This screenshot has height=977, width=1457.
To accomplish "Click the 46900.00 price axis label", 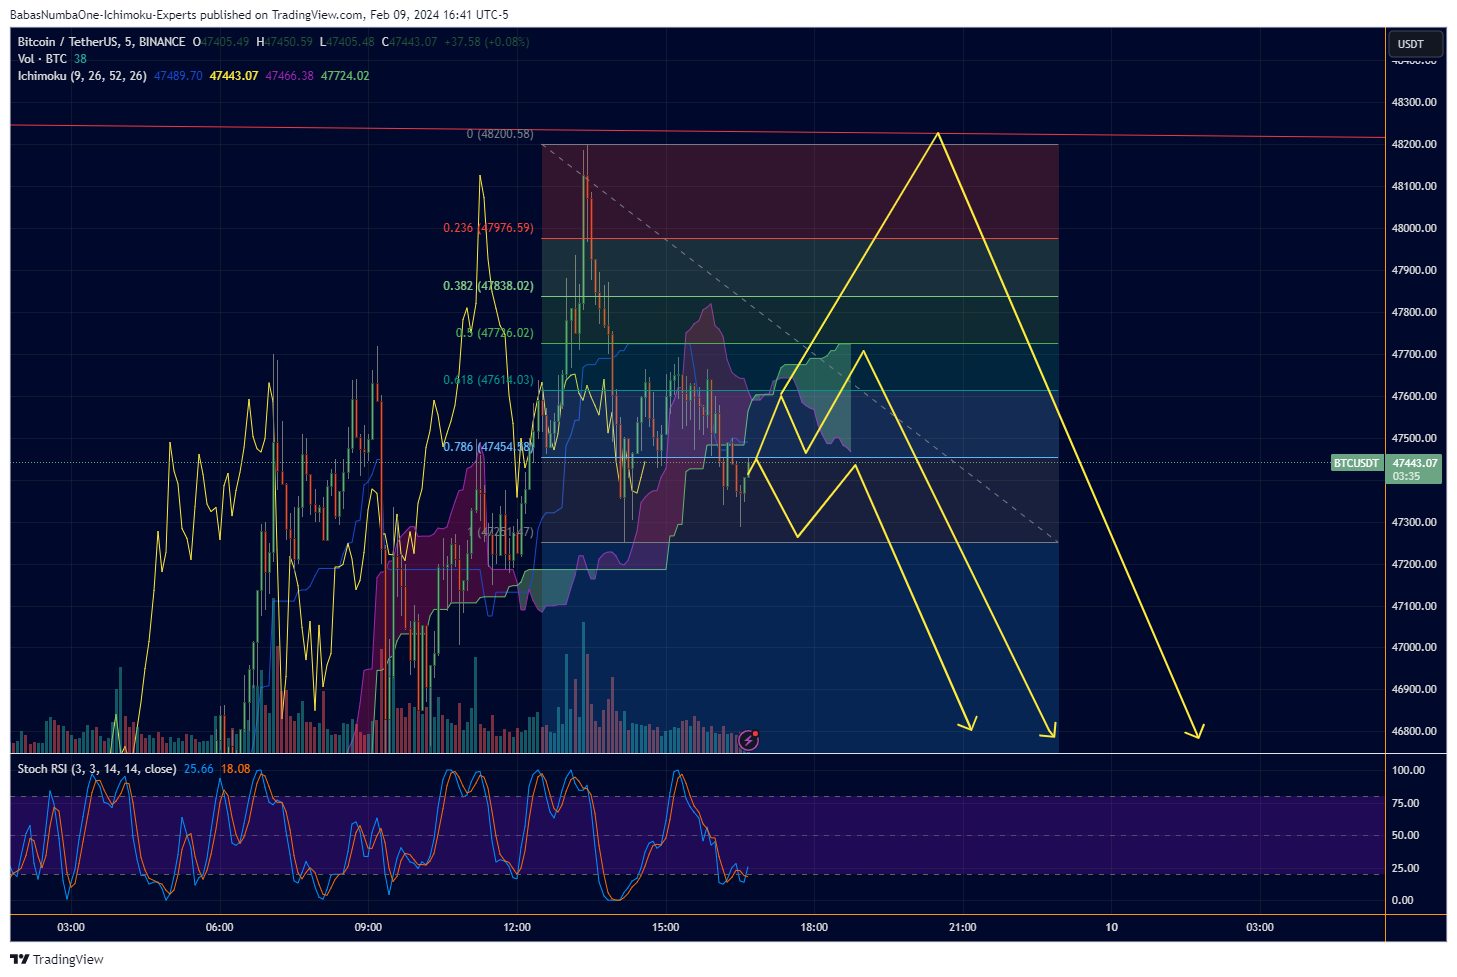I will coord(1415,689).
